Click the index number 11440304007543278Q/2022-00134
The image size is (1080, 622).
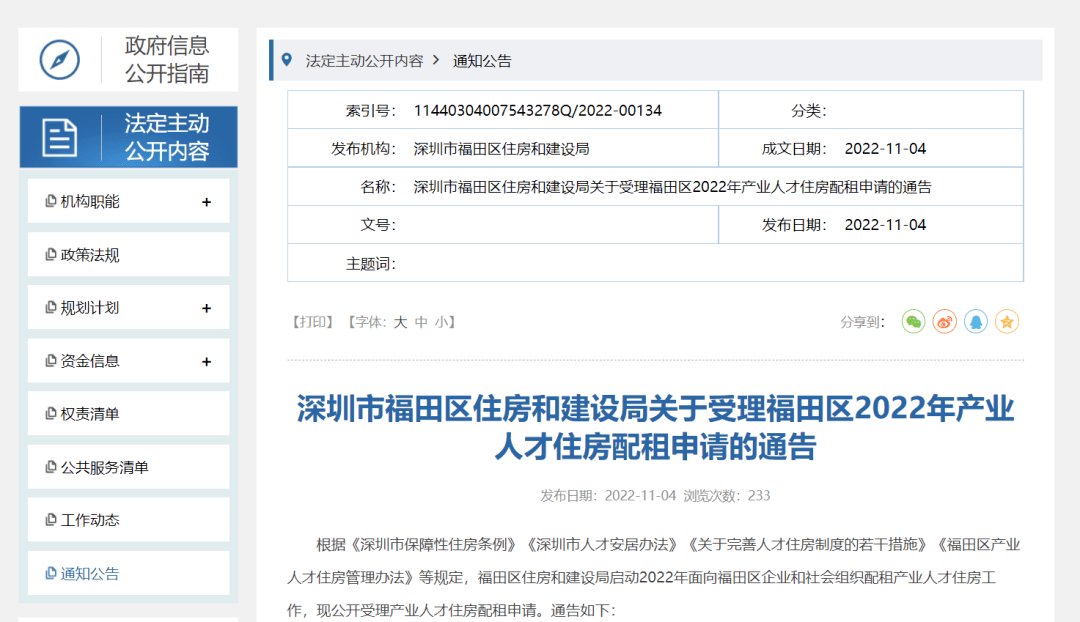coord(537,110)
